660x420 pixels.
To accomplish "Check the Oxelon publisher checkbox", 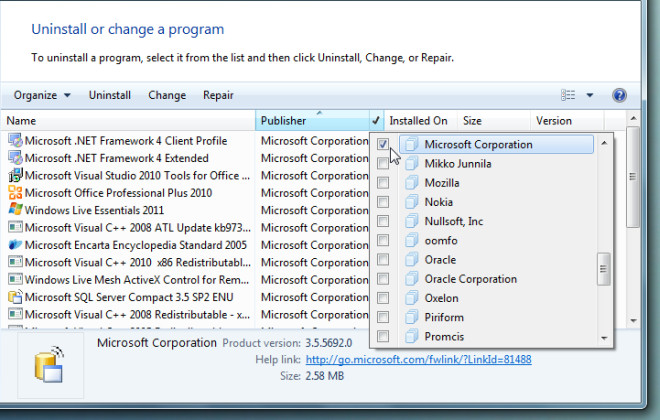I will coord(383,298).
